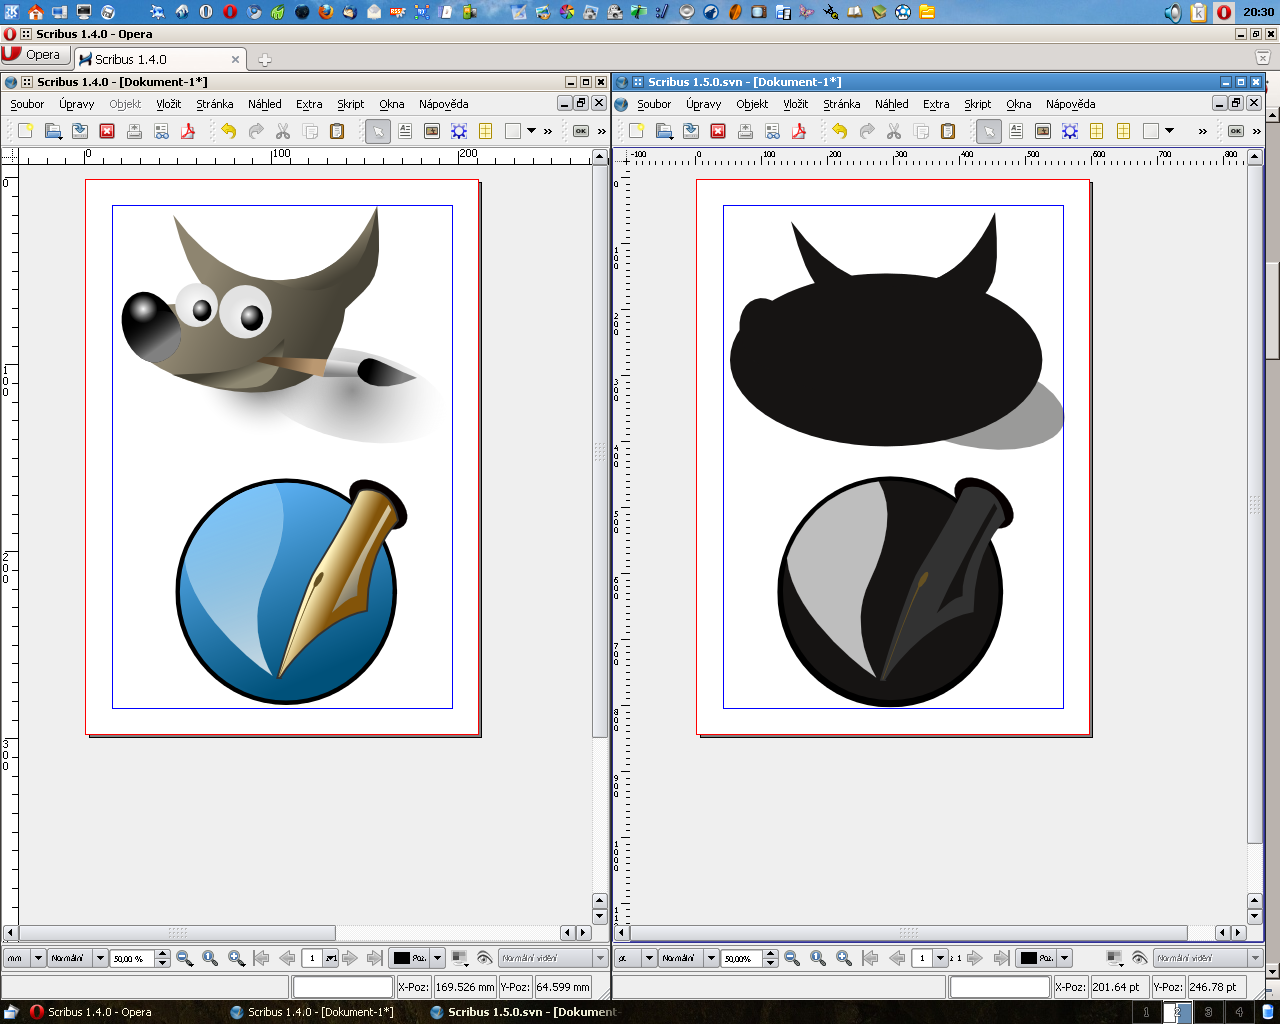Click Opera menu button
This screenshot has width=1280, height=1024.
pos(35,55)
